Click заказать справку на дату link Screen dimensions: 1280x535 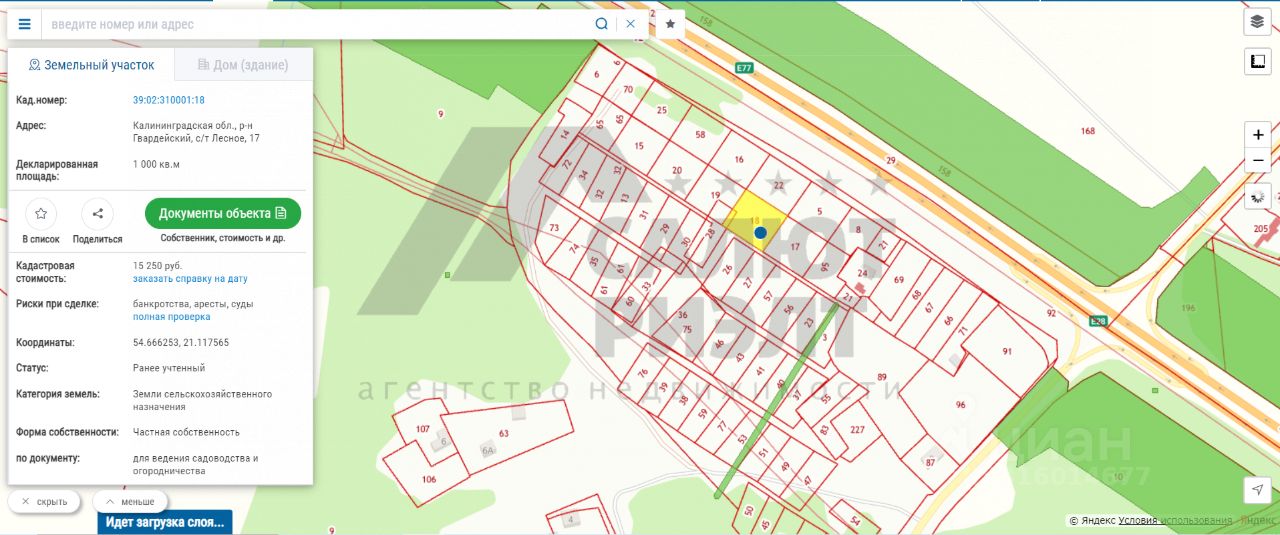coord(190,279)
